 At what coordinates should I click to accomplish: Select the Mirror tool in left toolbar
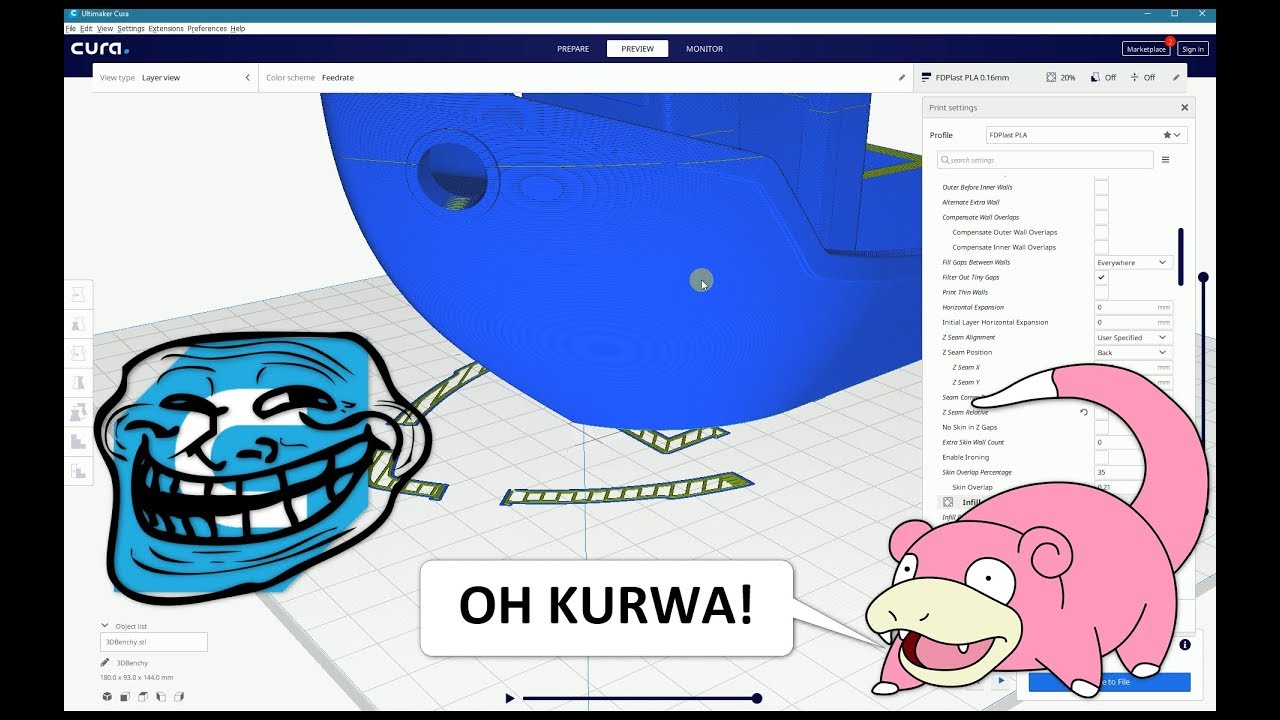[79, 382]
